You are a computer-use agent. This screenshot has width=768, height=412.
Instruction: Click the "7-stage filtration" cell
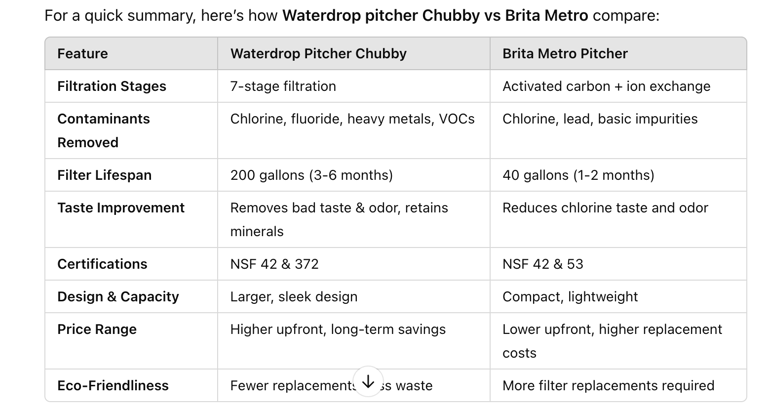[283, 86]
